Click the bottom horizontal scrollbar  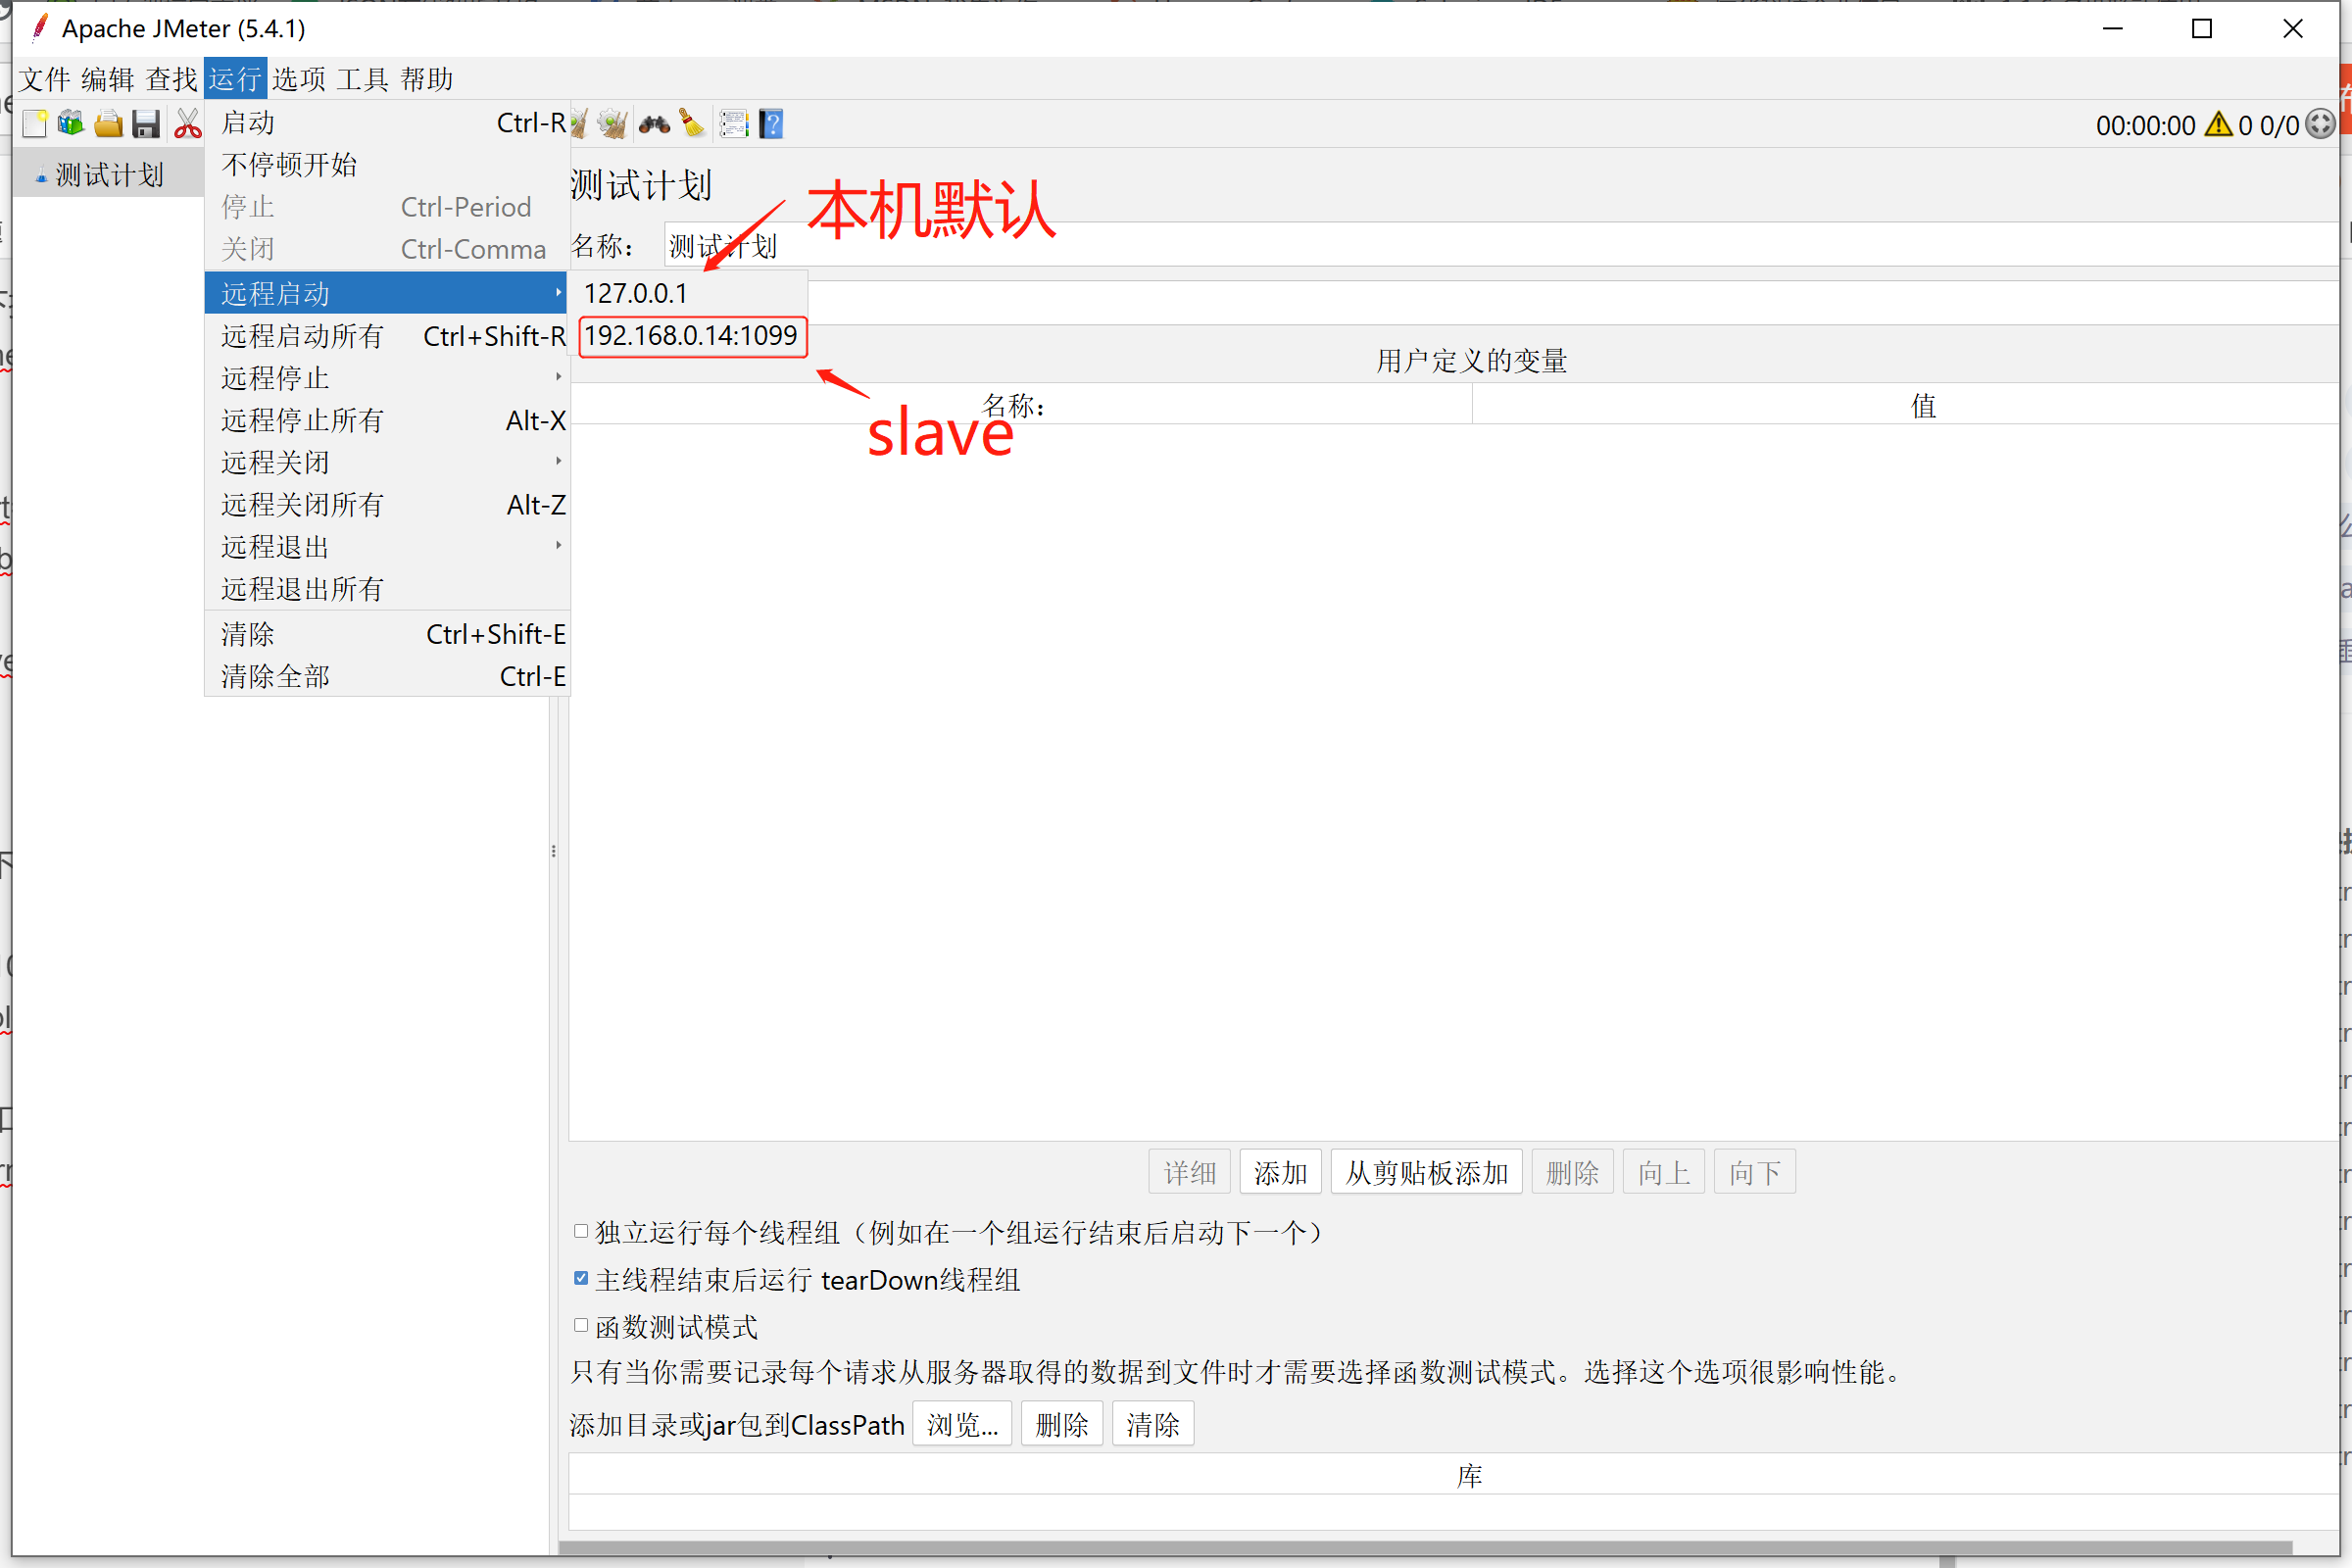(1425, 1547)
